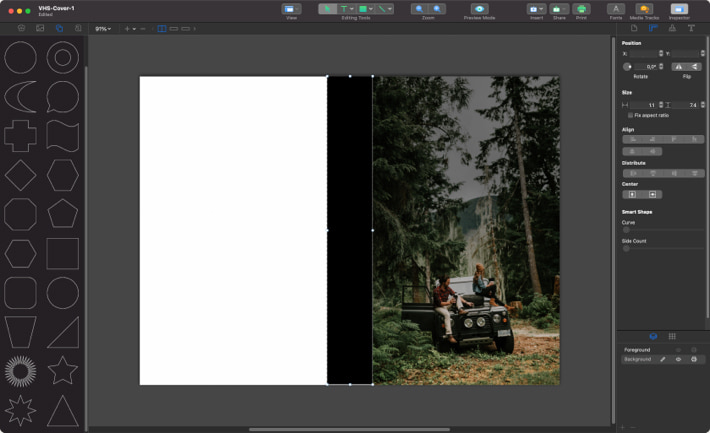This screenshot has height=433, width=710.
Task: Toggle Preview Mode eye icon
Action: click(x=480, y=9)
